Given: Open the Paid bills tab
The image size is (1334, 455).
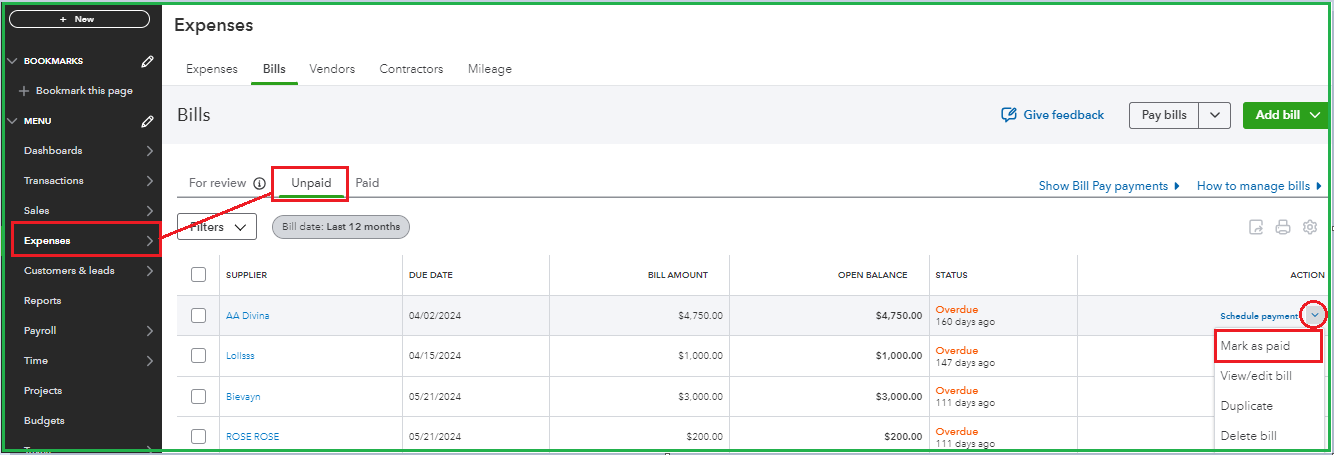Looking at the screenshot, I should (367, 183).
